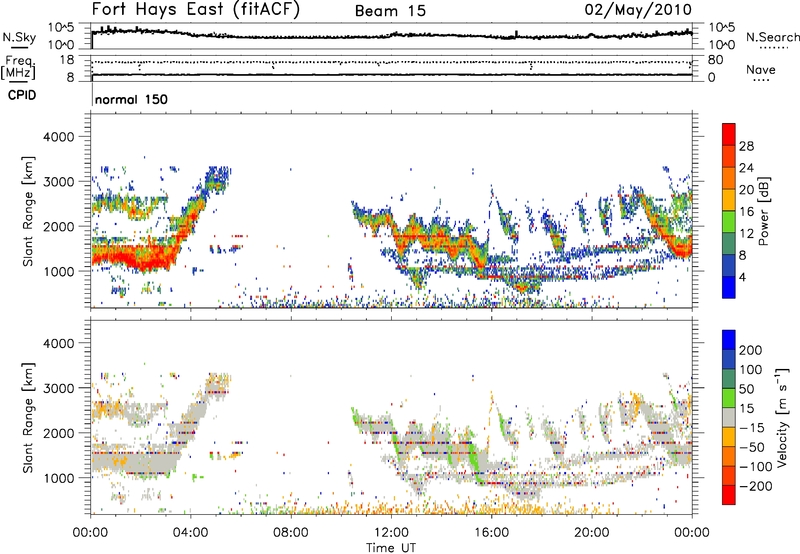The width and height of the screenshot is (800, 554).
Task: Click the '200' tick on Velocity scale
Action: tap(751, 350)
